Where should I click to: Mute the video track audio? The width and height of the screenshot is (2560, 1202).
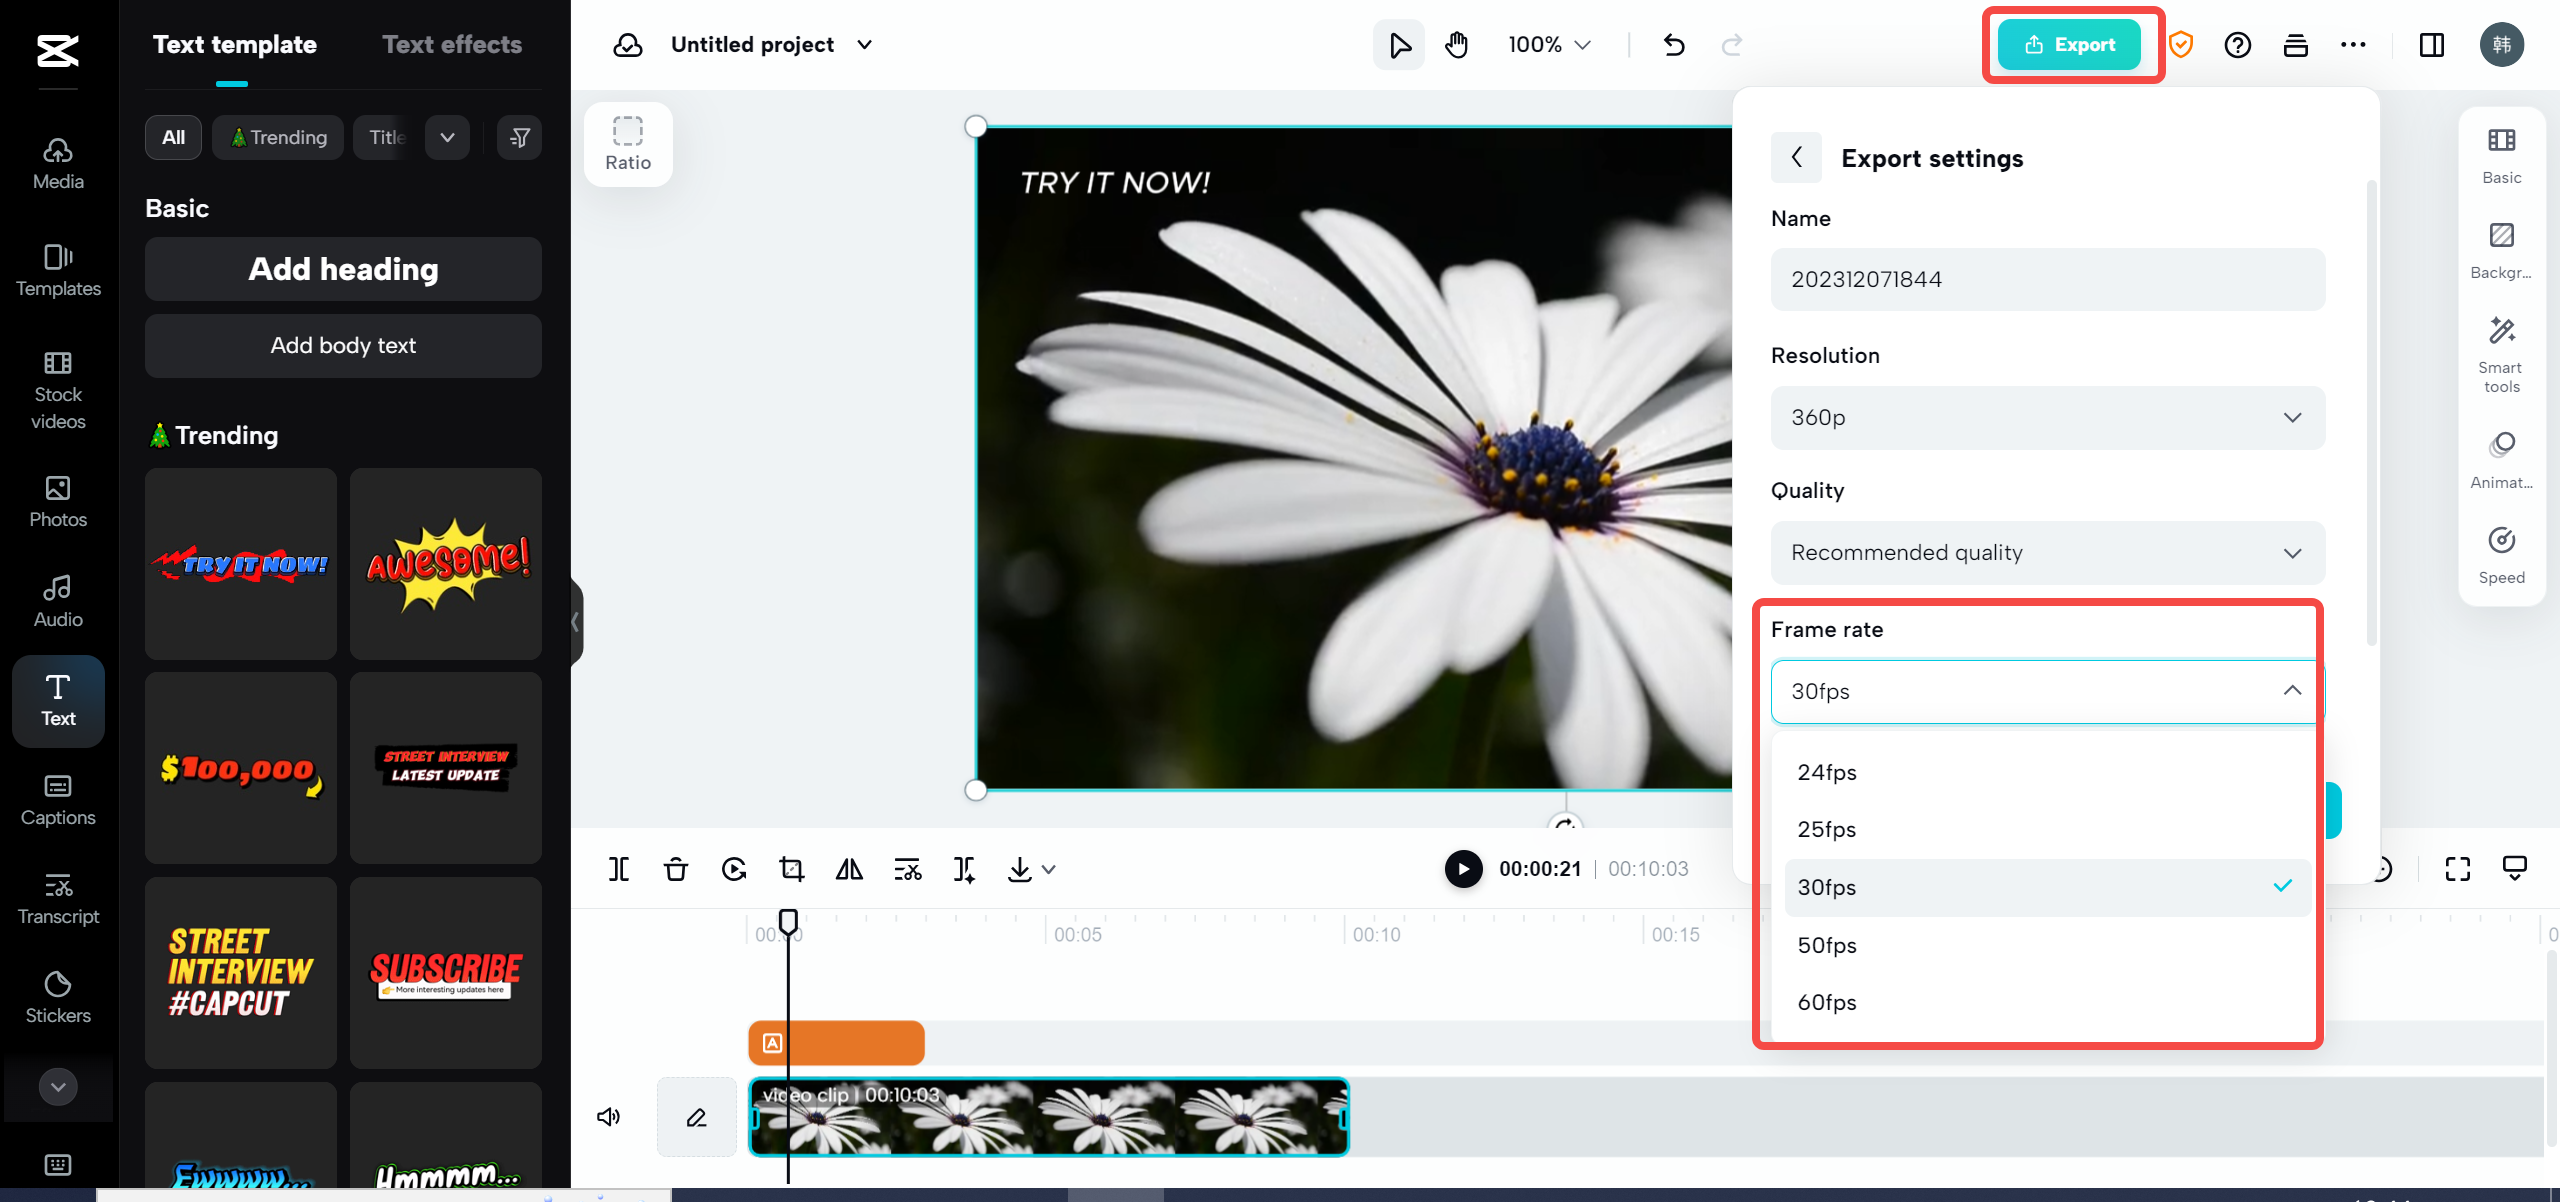[x=608, y=1117]
